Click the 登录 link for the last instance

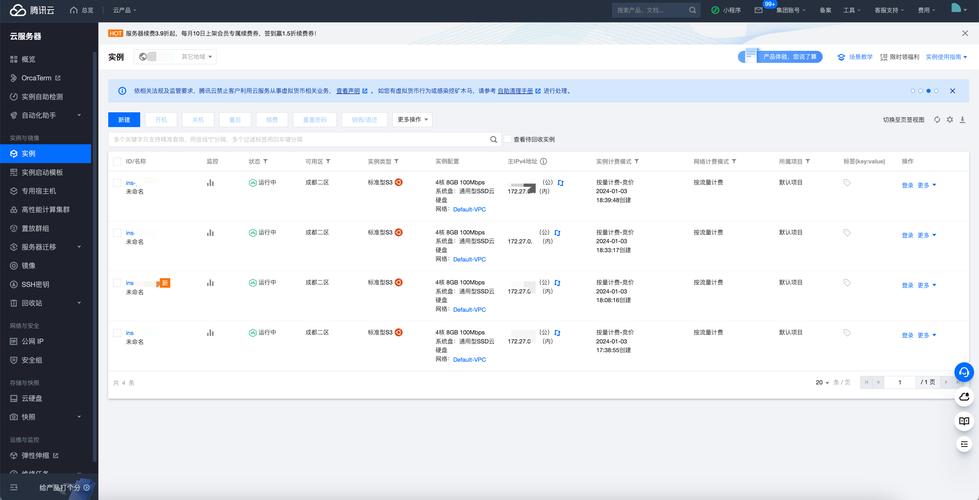(x=907, y=335)
